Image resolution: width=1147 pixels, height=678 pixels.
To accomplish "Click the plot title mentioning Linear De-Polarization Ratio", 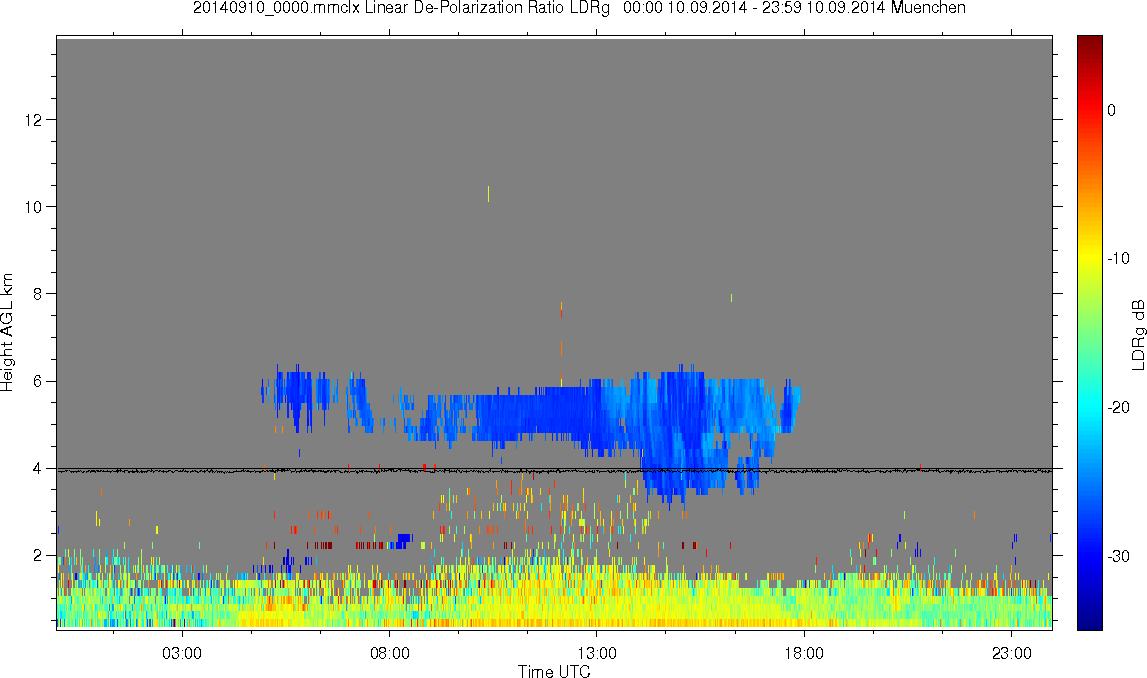I will 579,8.
